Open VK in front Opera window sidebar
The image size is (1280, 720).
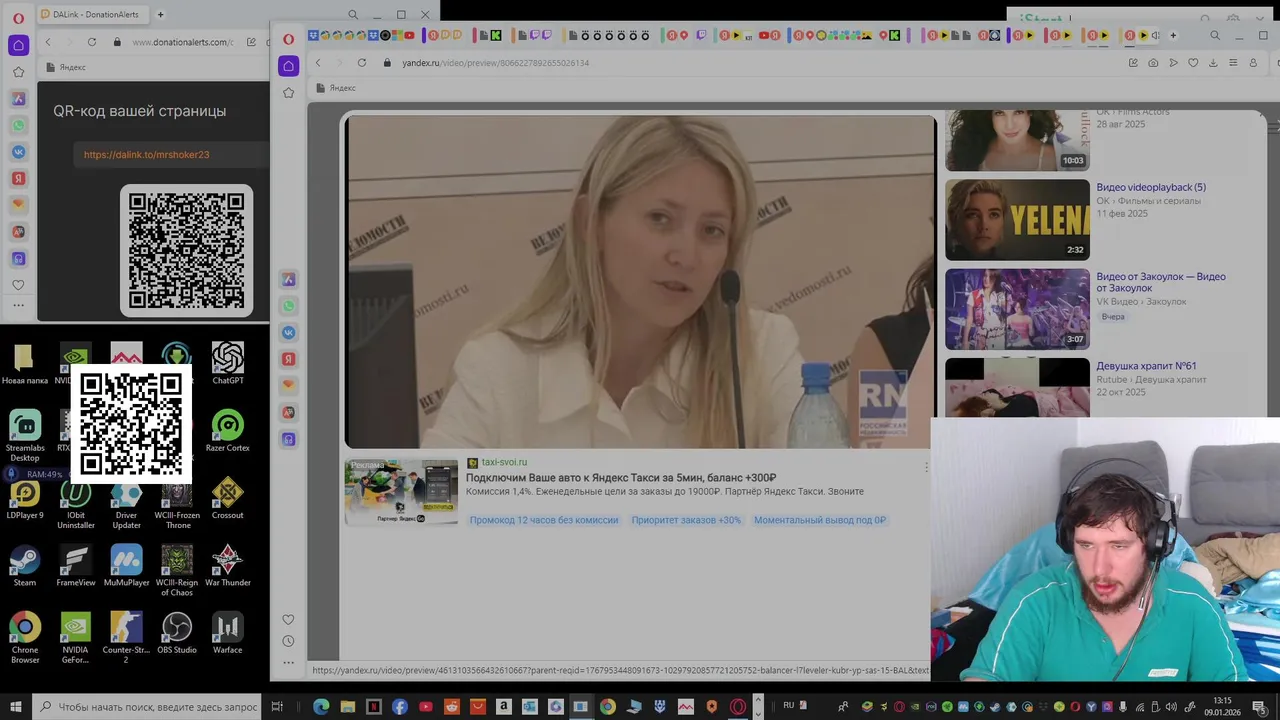click(289, 333)
